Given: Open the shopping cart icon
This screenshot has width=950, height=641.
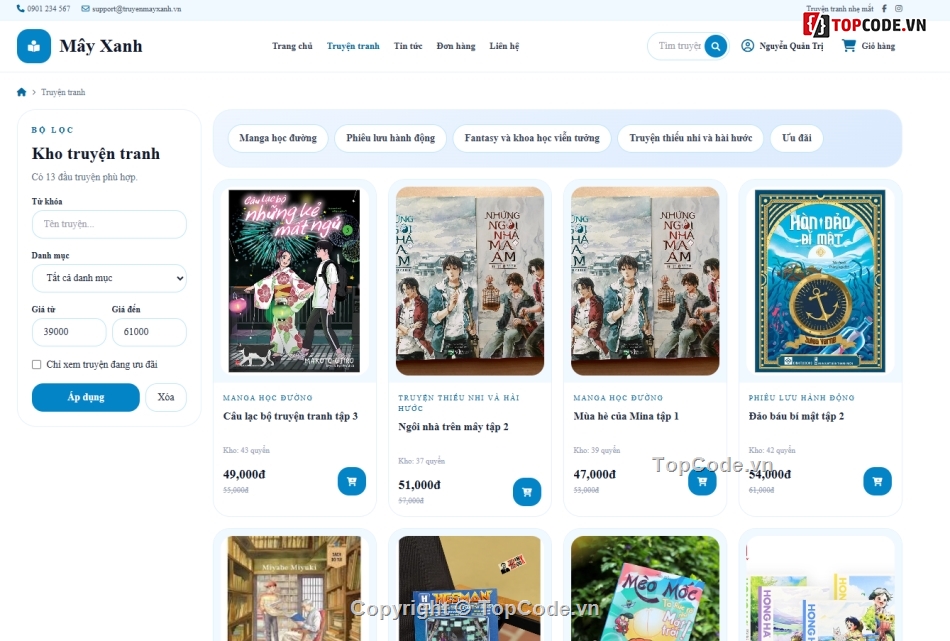Looking at the screenshot, I should click(849, 45).
